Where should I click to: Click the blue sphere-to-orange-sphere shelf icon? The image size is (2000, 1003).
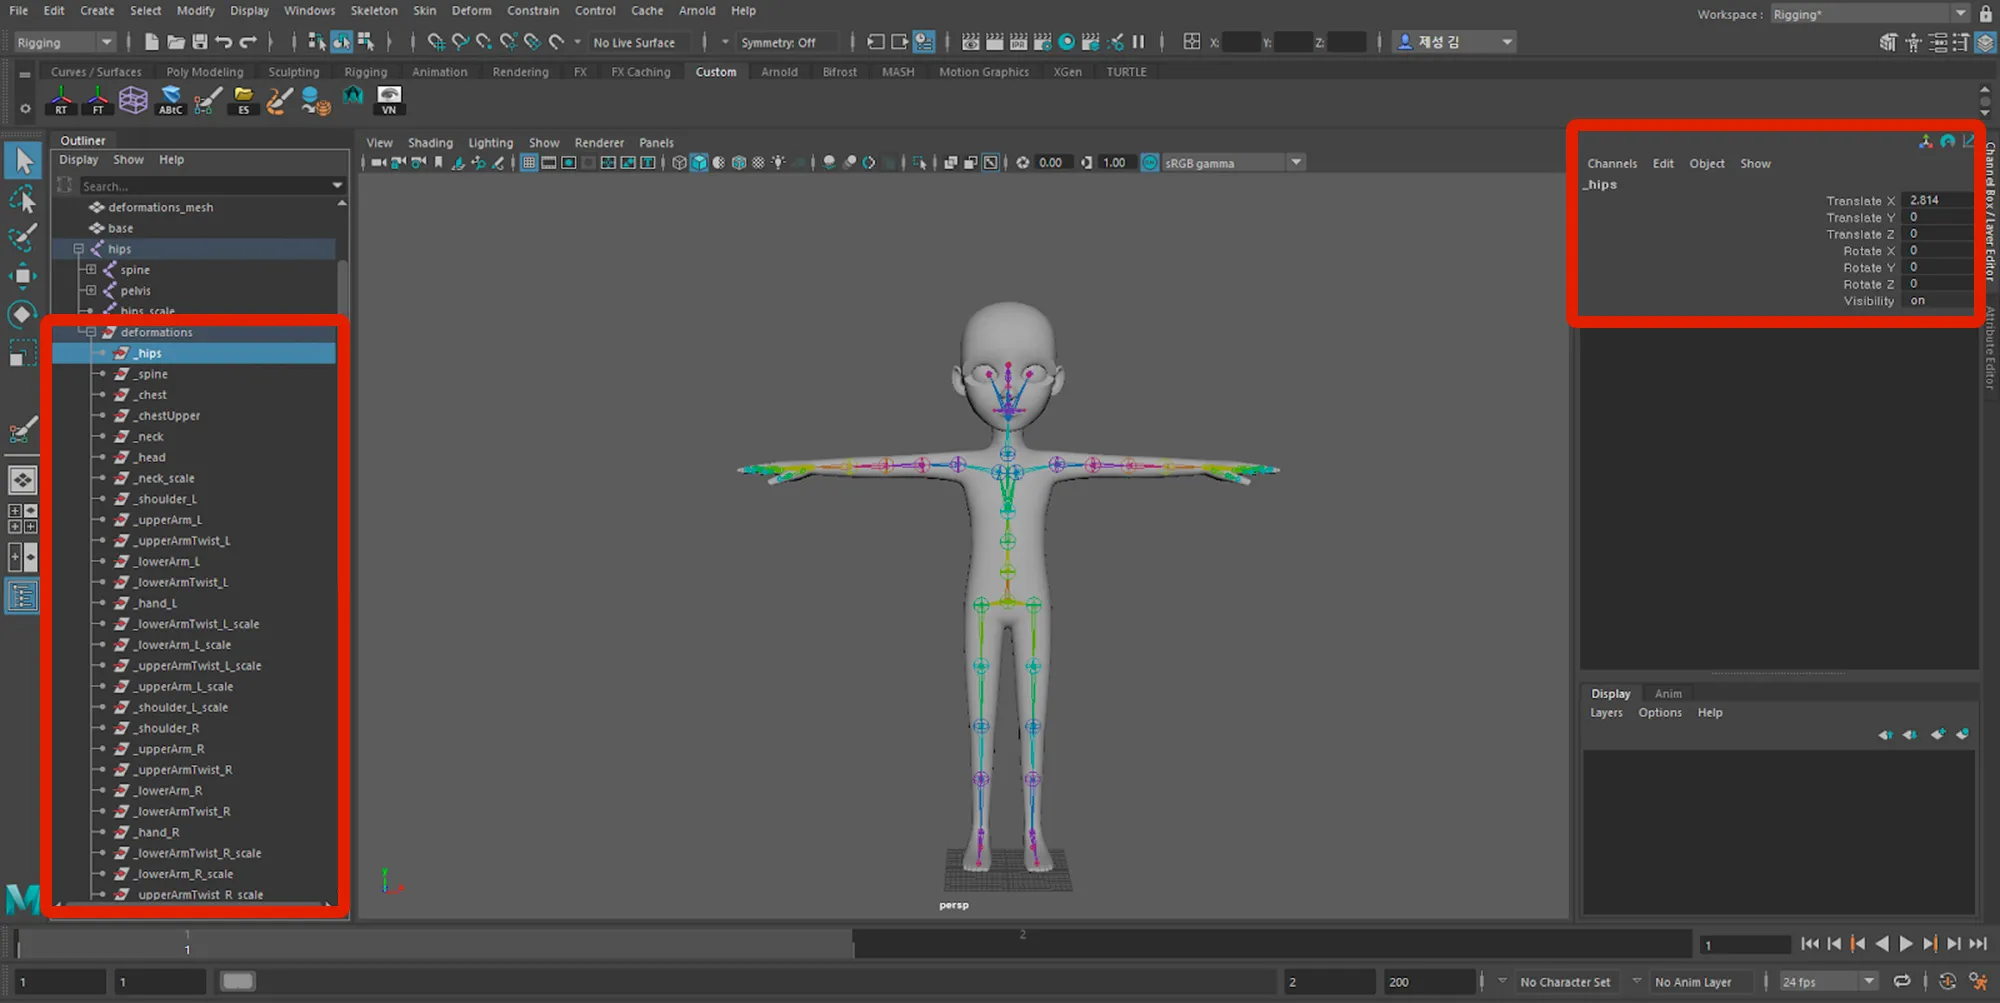point(316,100)
